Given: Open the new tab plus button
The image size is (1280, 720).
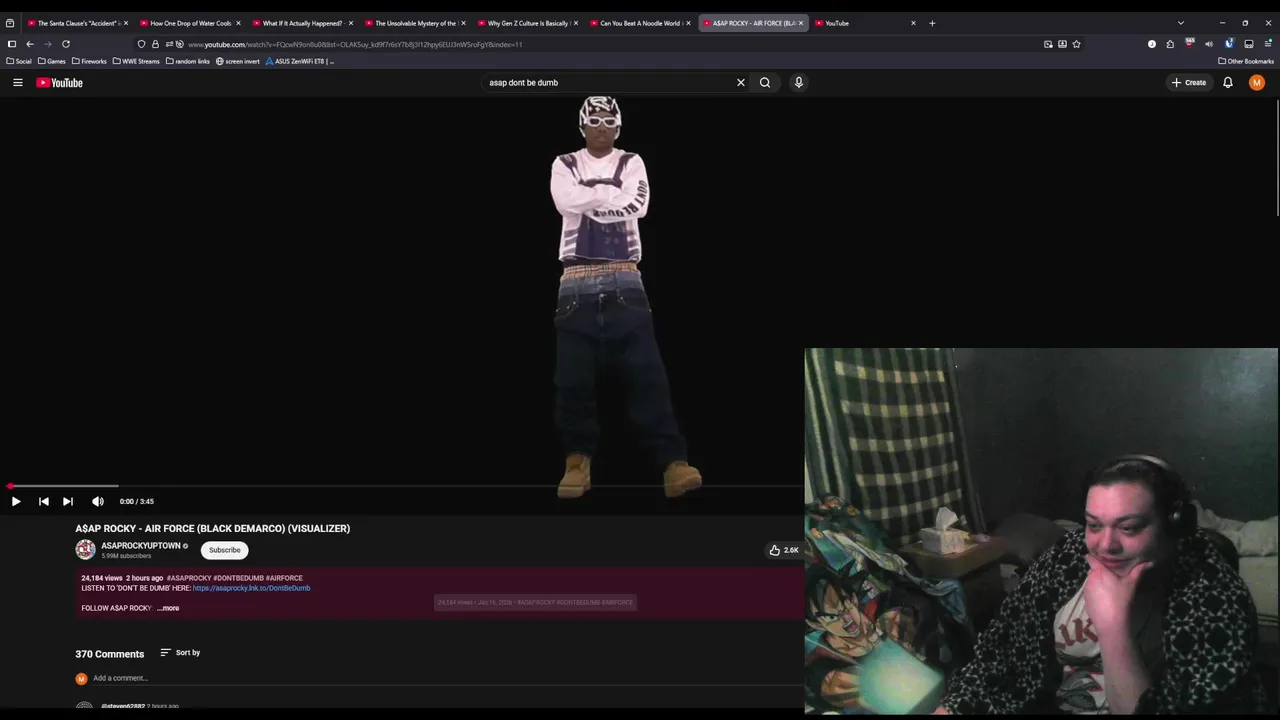Looking at the screenshot, I should 932,23.
